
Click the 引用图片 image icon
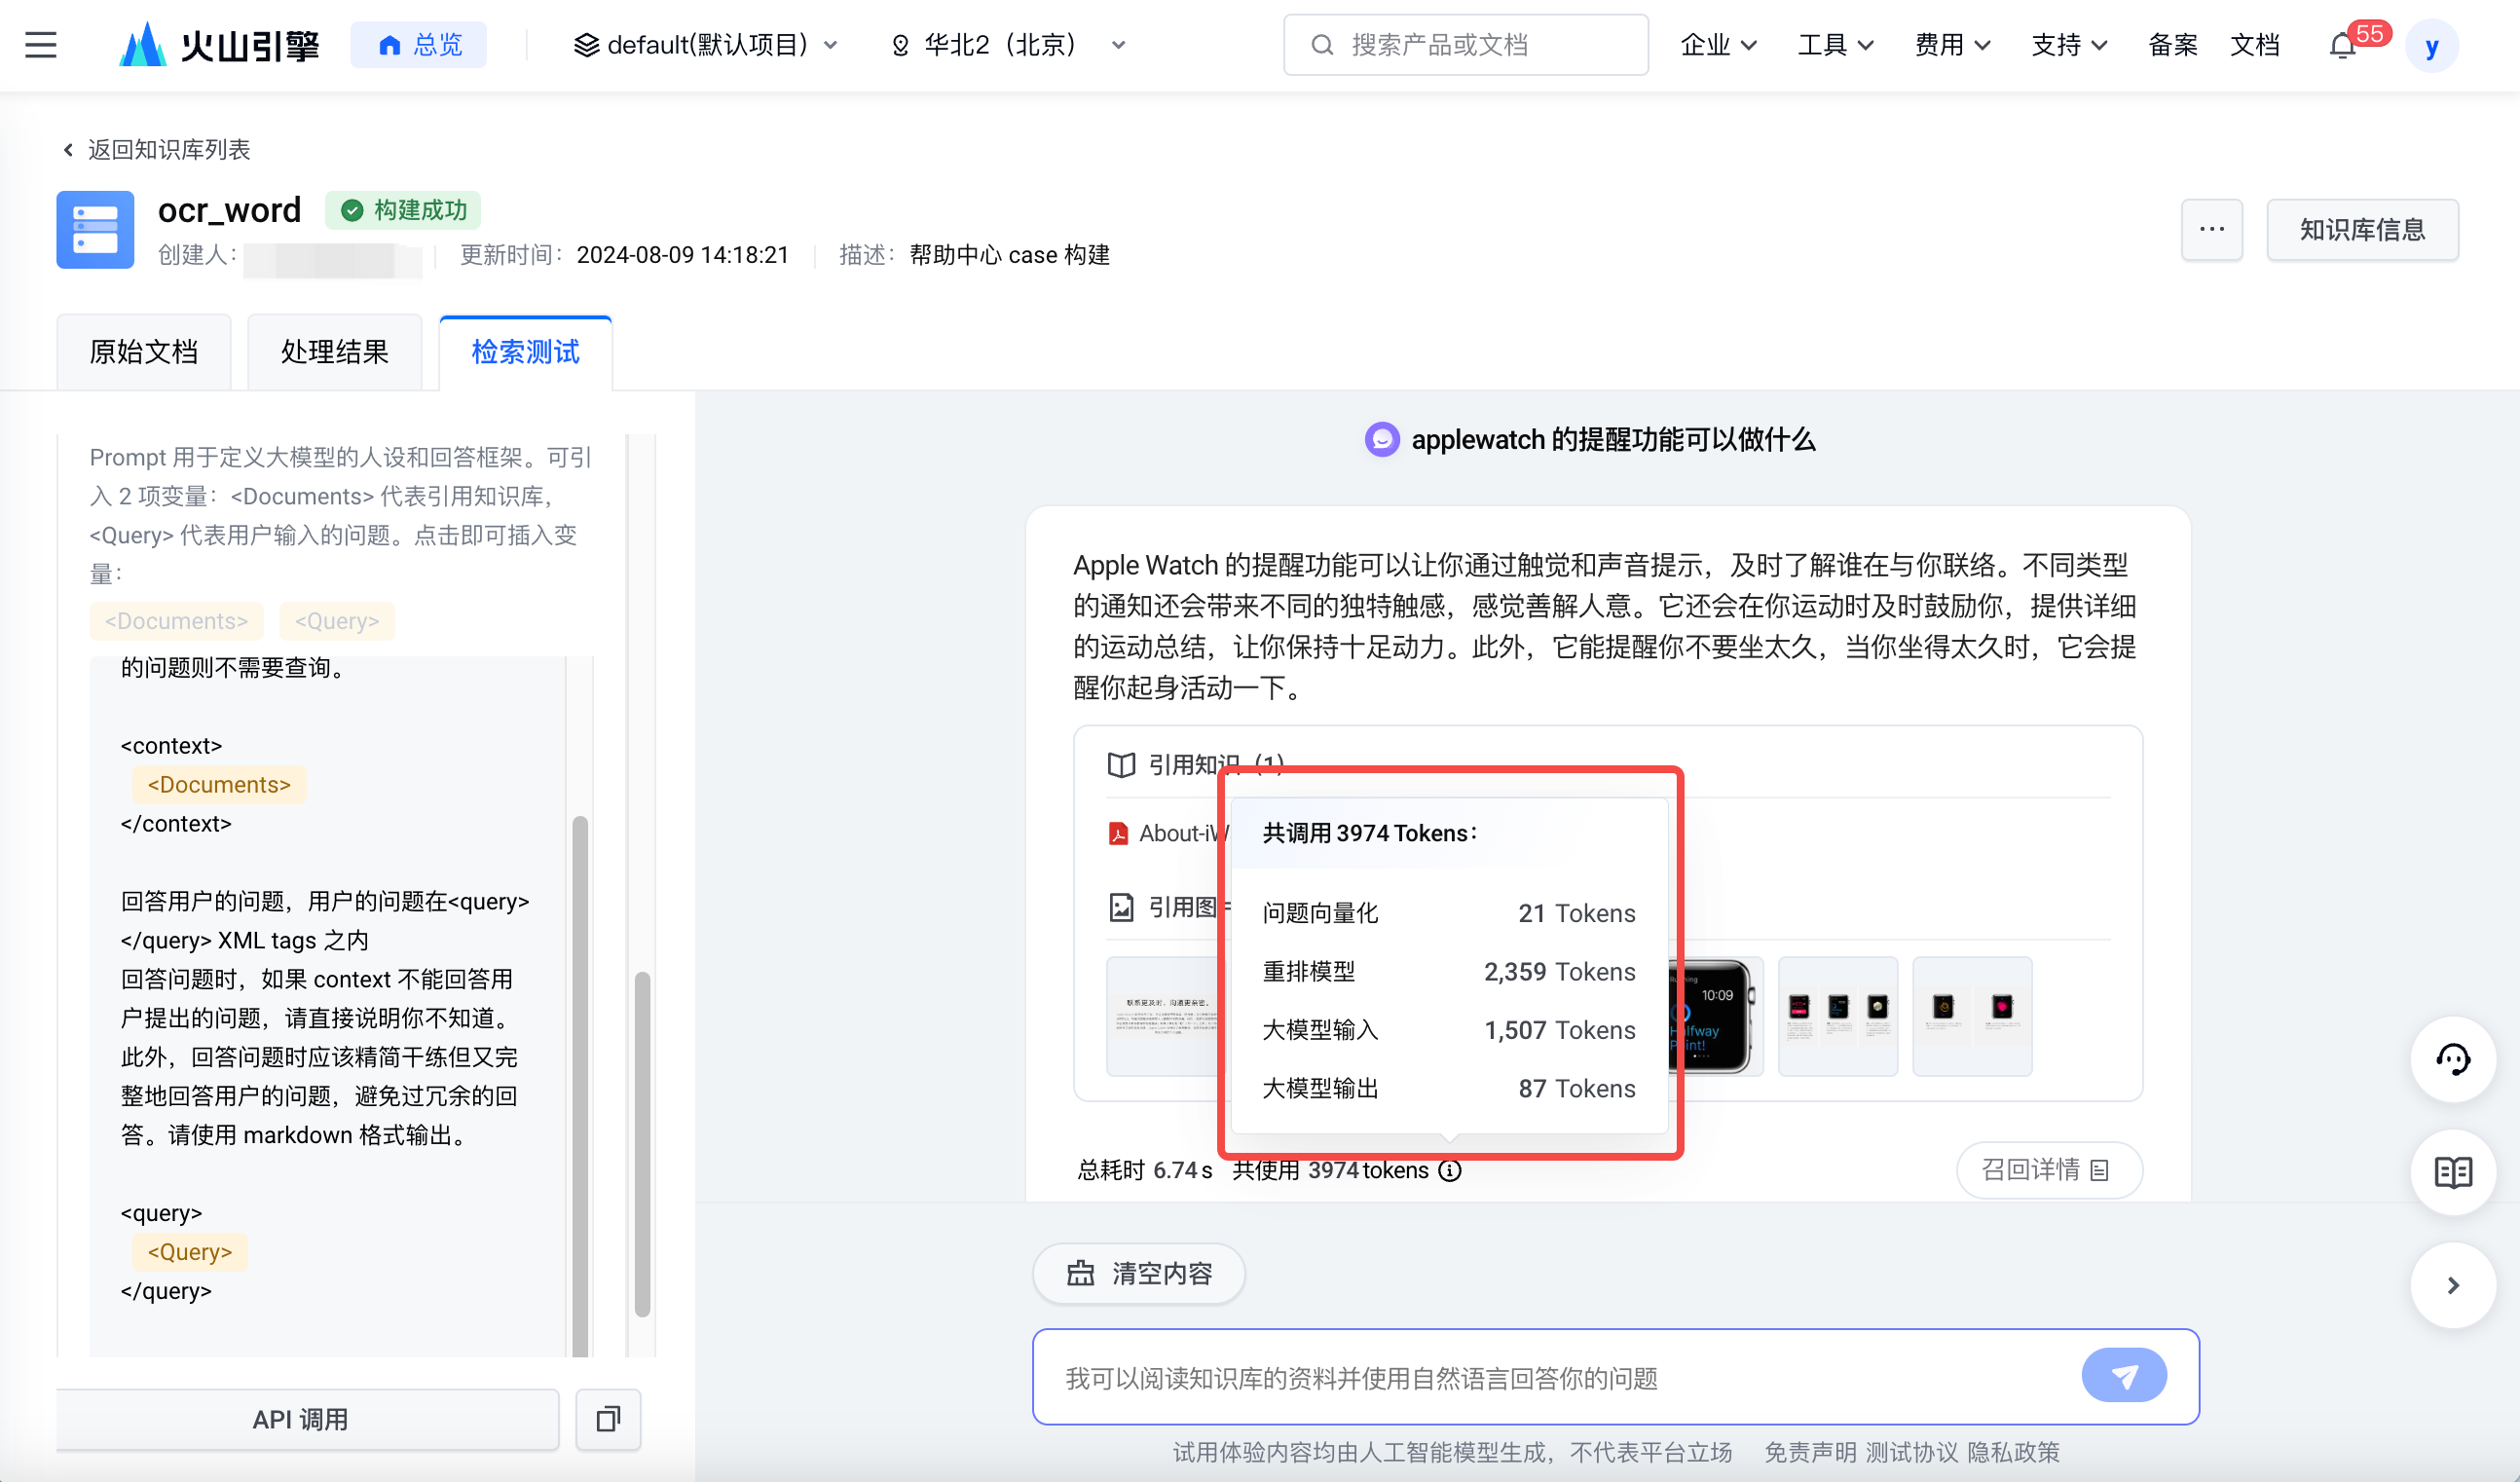pyautogui.click(x=1122, y=908)
